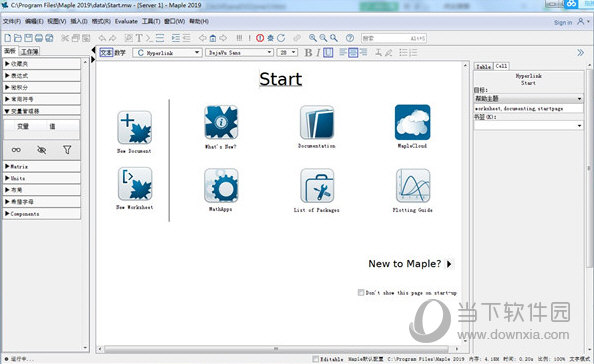594x364 pixels.
Task: Expand Matrix palette
Action: coord(42,166)
